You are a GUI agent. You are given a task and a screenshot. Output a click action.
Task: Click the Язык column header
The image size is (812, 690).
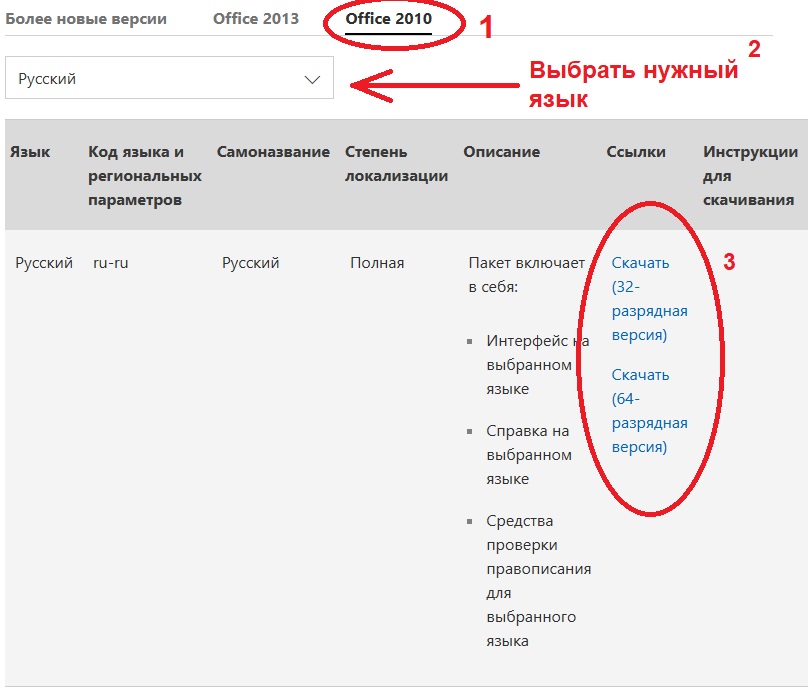[x=30, y=152]
